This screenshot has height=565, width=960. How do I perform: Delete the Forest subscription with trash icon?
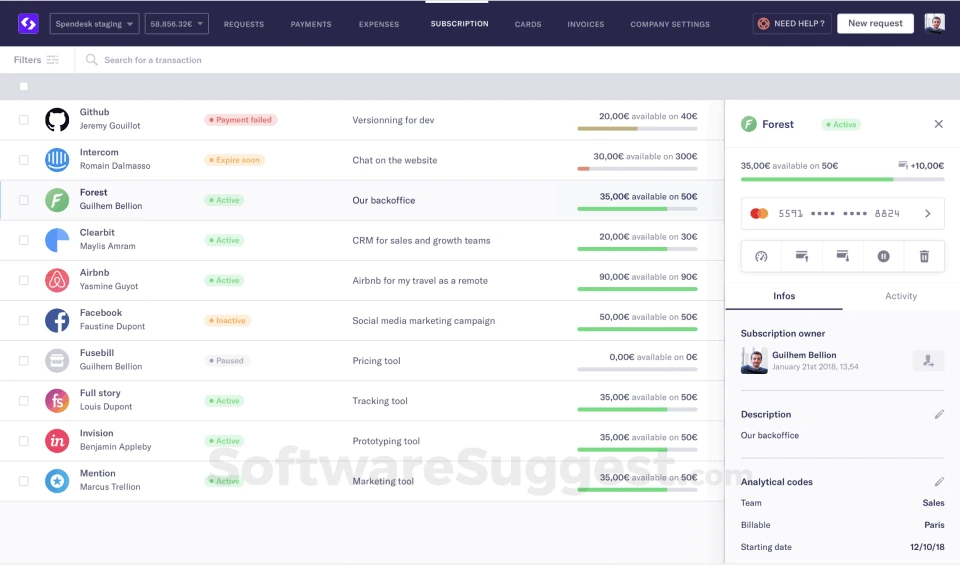924,256
